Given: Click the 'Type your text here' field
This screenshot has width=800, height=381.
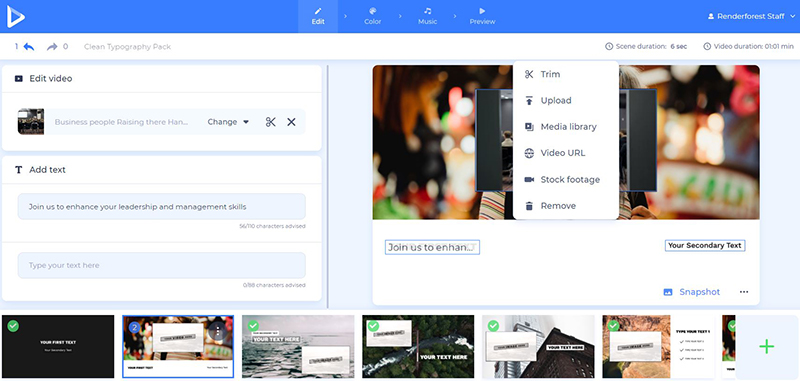Looking at the screenshot, I should [x=162, y=265].
